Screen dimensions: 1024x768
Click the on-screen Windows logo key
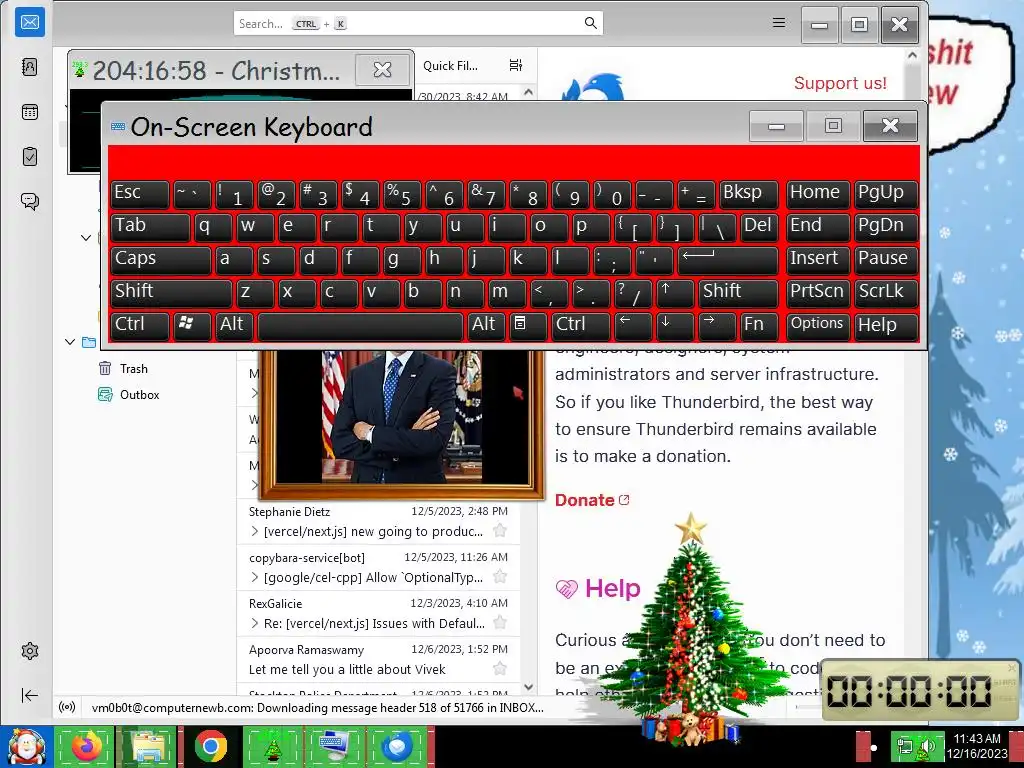(x=192, y=325)
